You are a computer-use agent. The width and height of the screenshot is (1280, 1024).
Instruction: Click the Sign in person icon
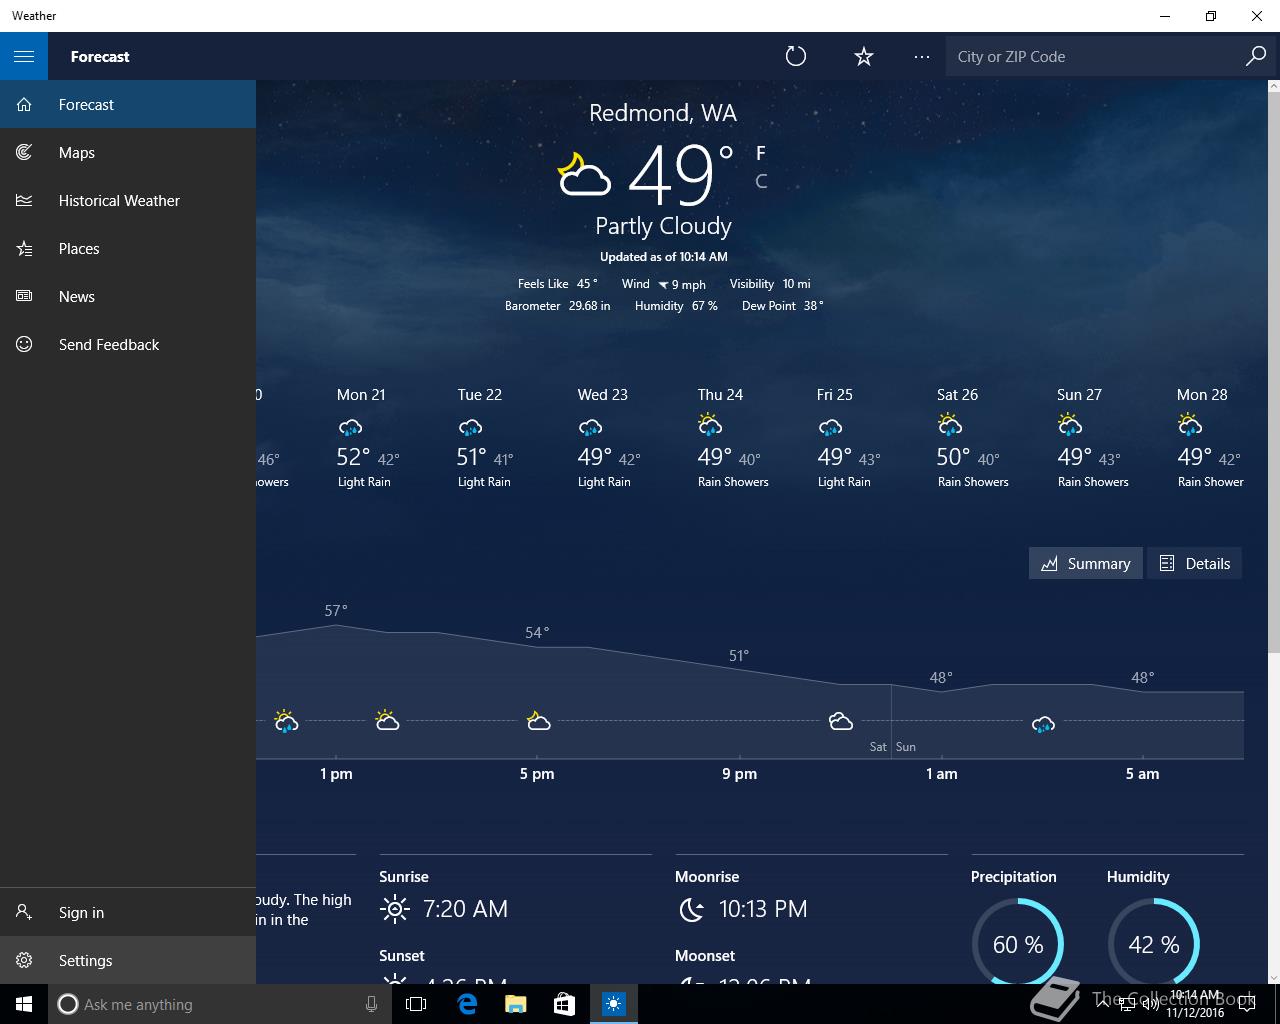pos(24,912)
